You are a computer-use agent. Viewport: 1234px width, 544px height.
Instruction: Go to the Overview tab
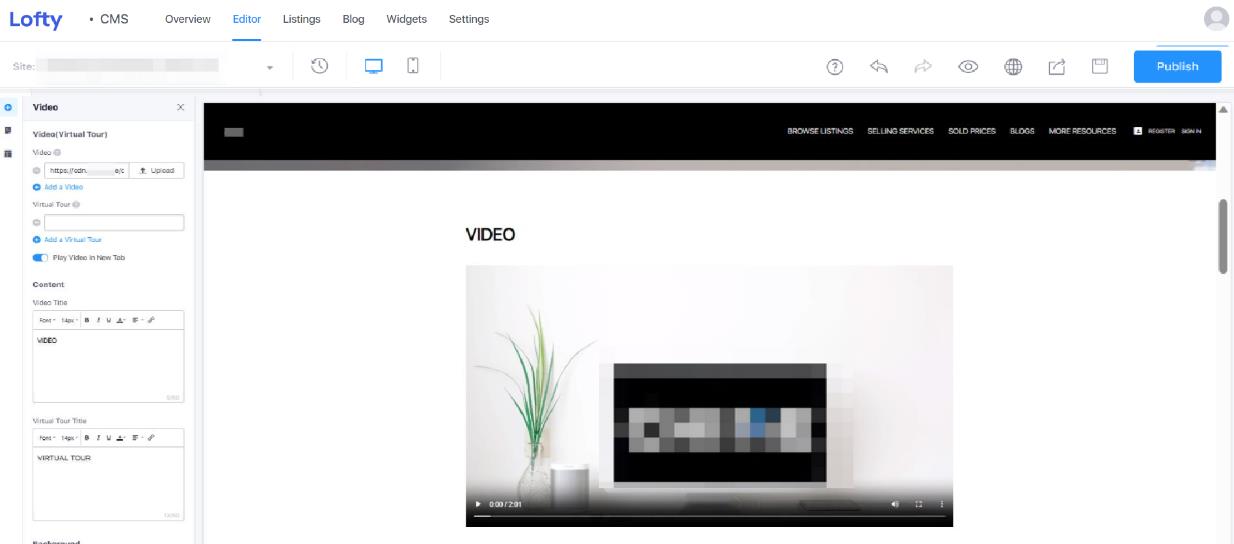tap(188, 19)
